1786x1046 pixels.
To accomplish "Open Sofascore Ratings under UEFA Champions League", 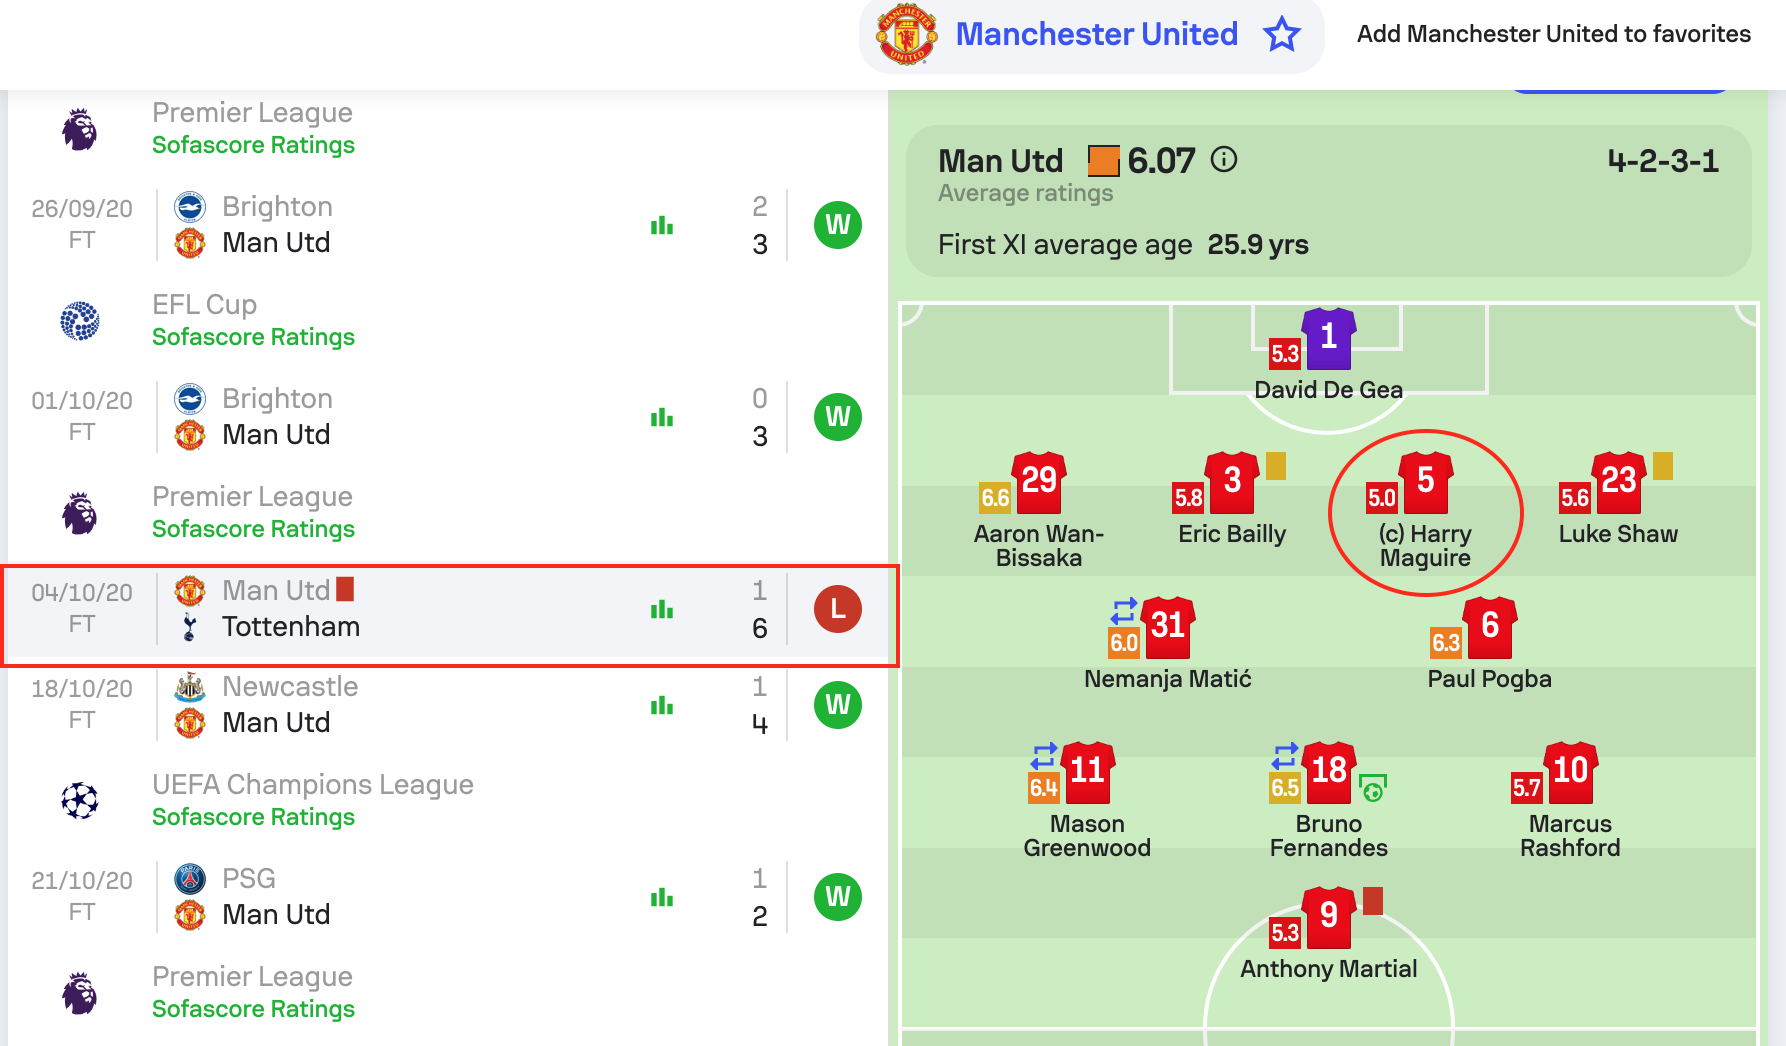I will click(253, 817).
